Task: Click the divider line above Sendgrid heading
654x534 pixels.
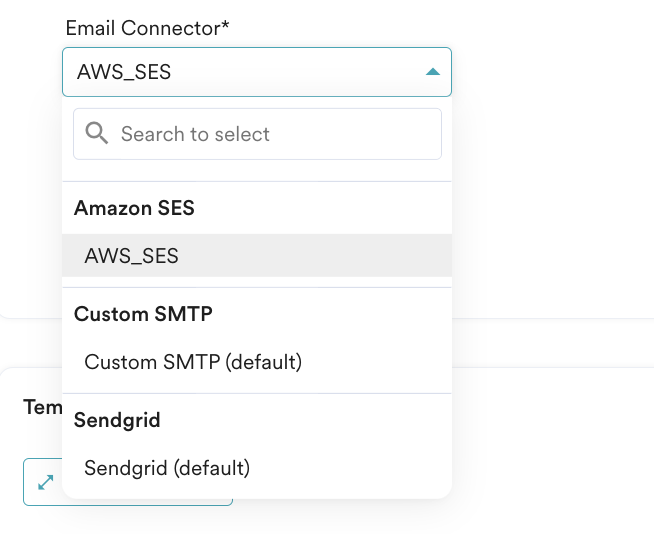Action: click(257, 394)
